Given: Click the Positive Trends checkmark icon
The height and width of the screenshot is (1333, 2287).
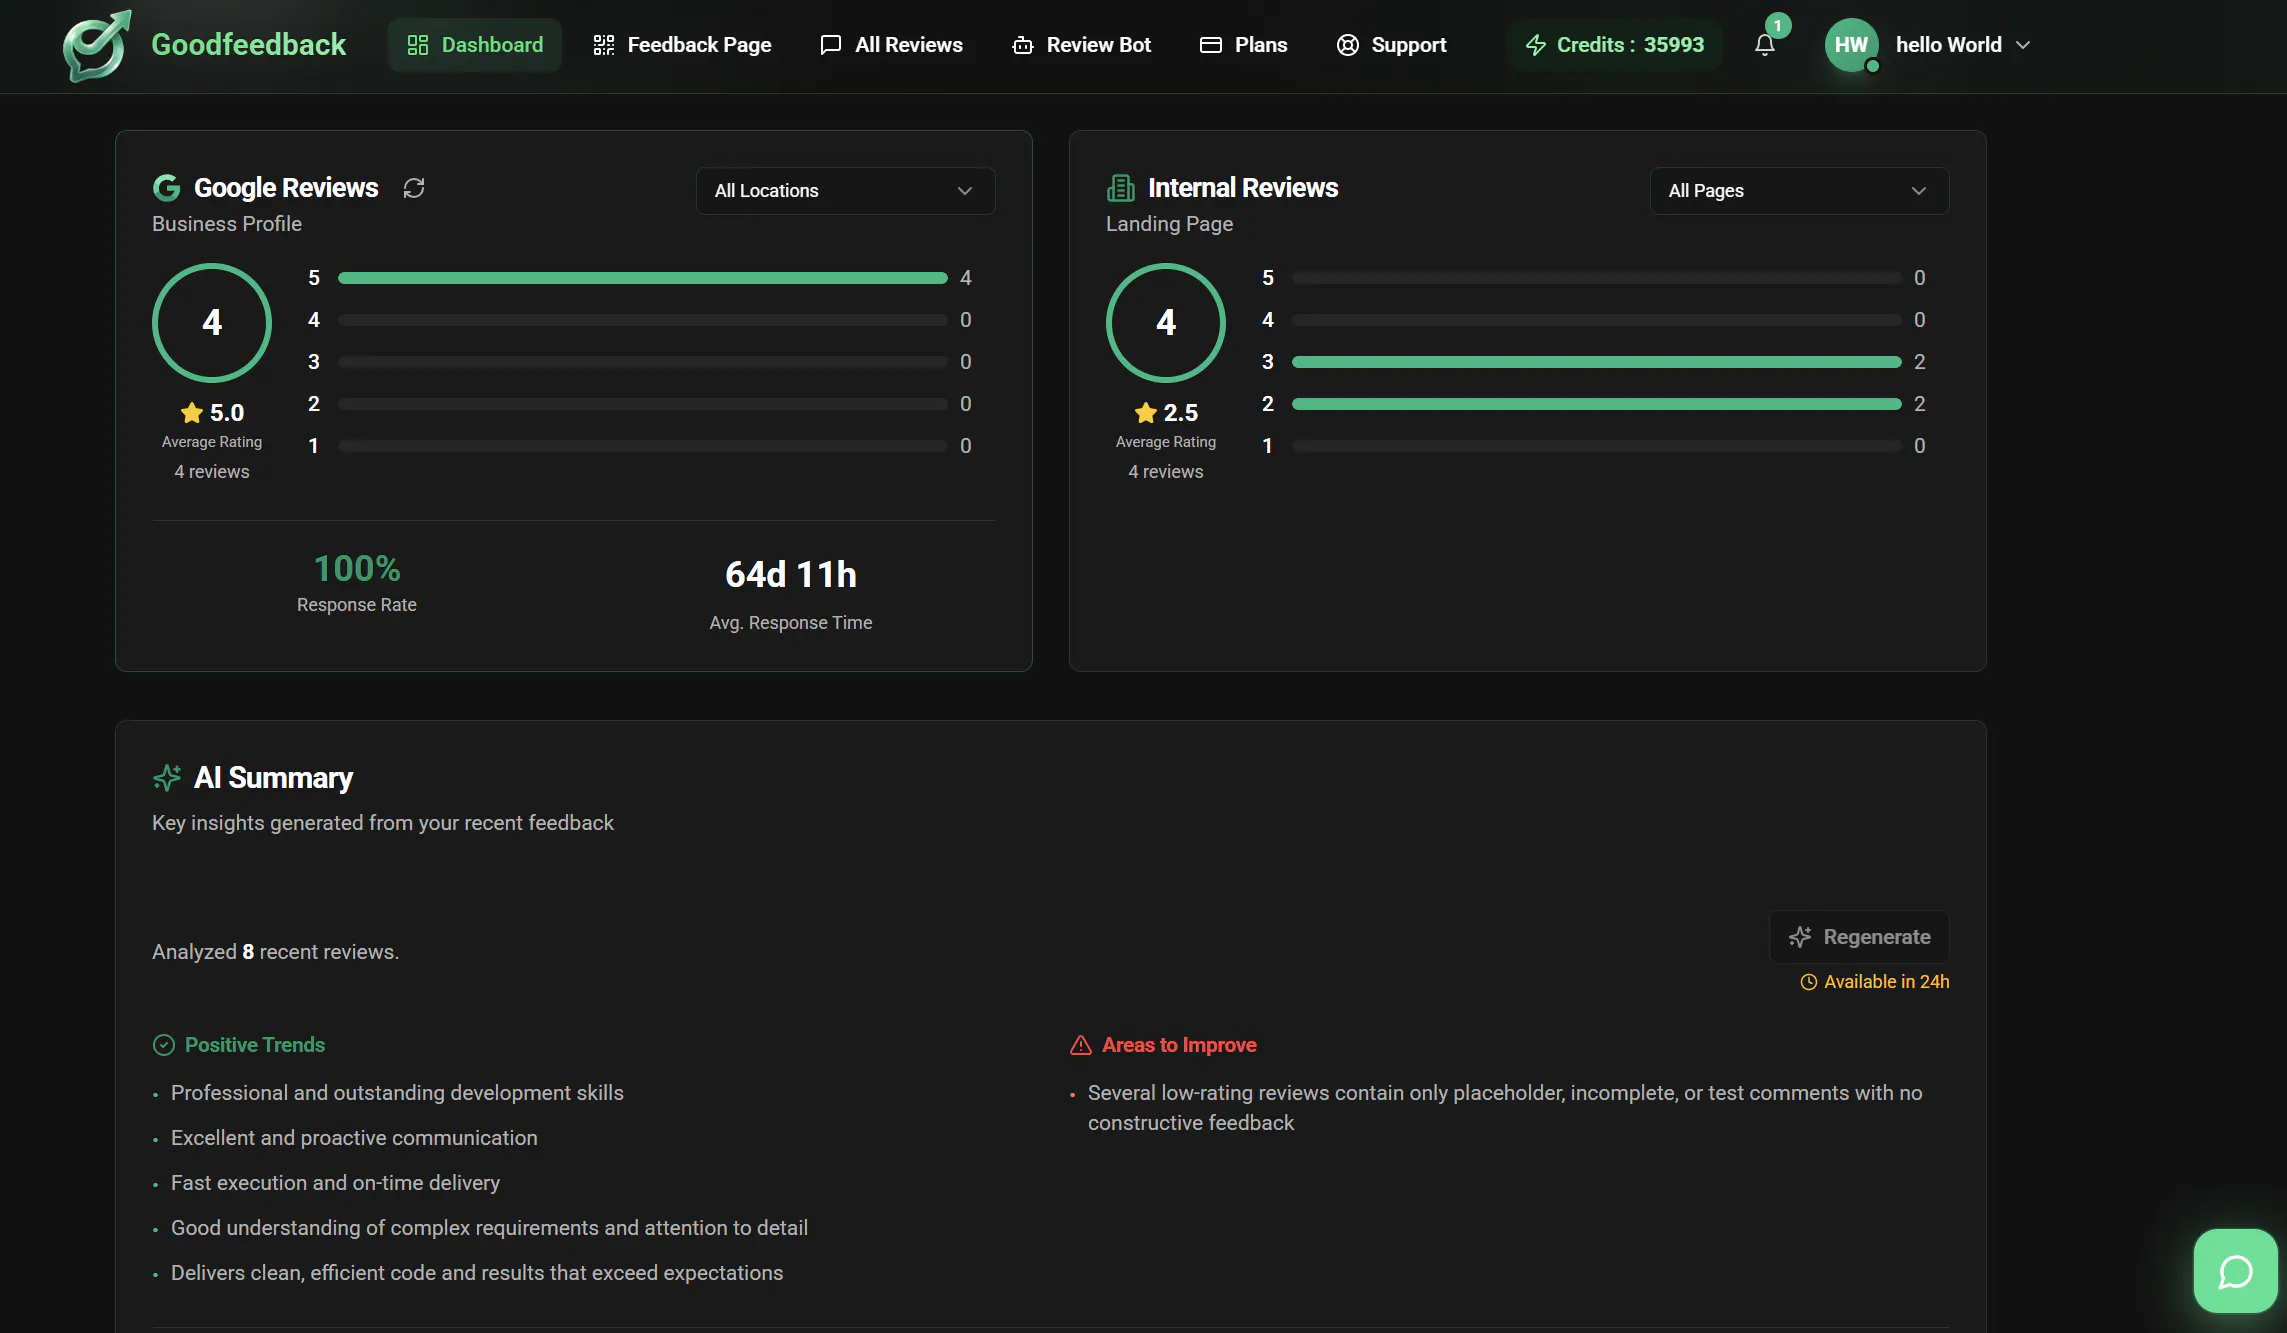Looking at the screenshot, I should click(x=164, y=1045).
